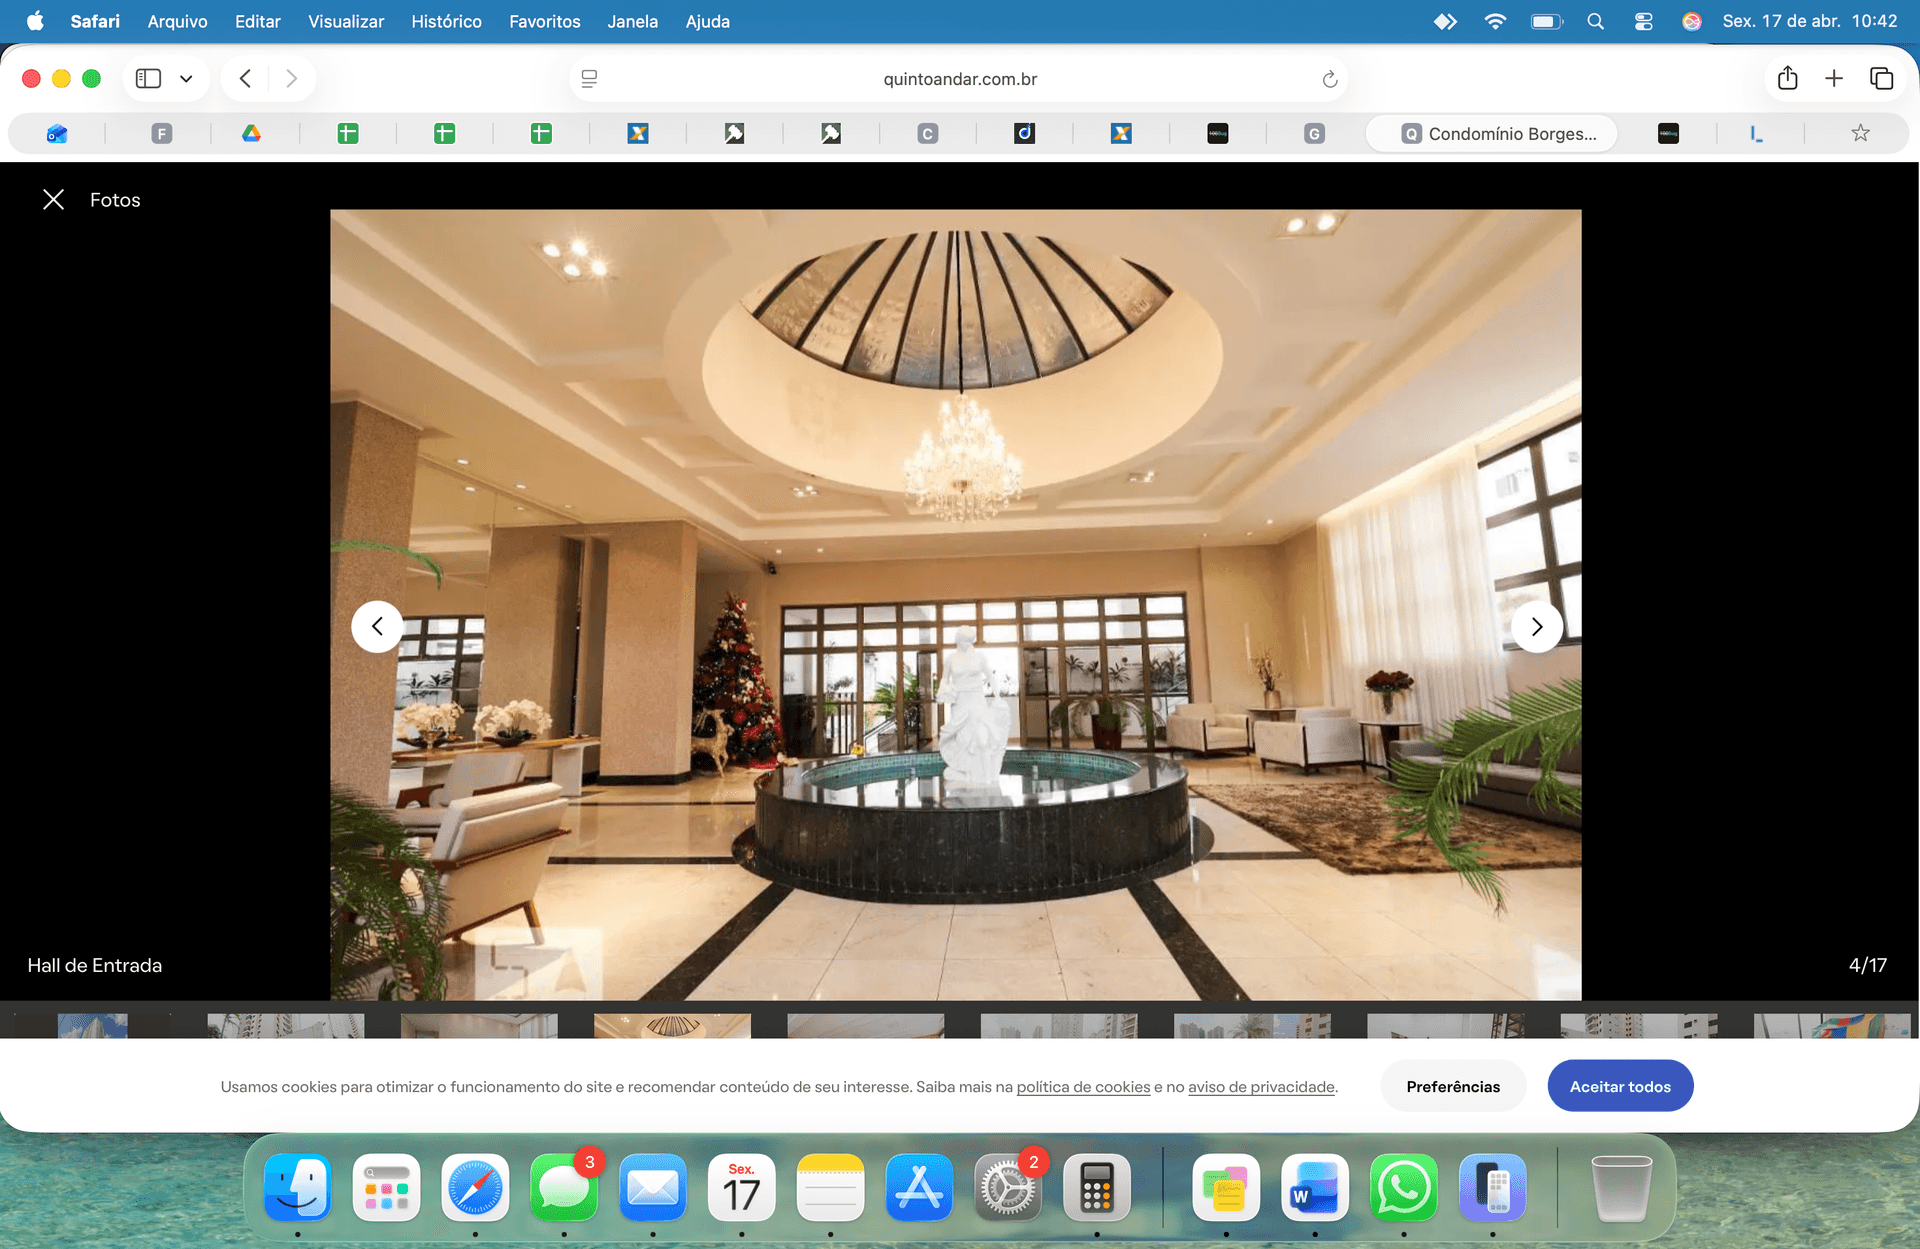Image resolution: width=1920 pixels, height=1249 pixels.
Task: Open Calendar from the Dock
Action: tap(741, 1188)
